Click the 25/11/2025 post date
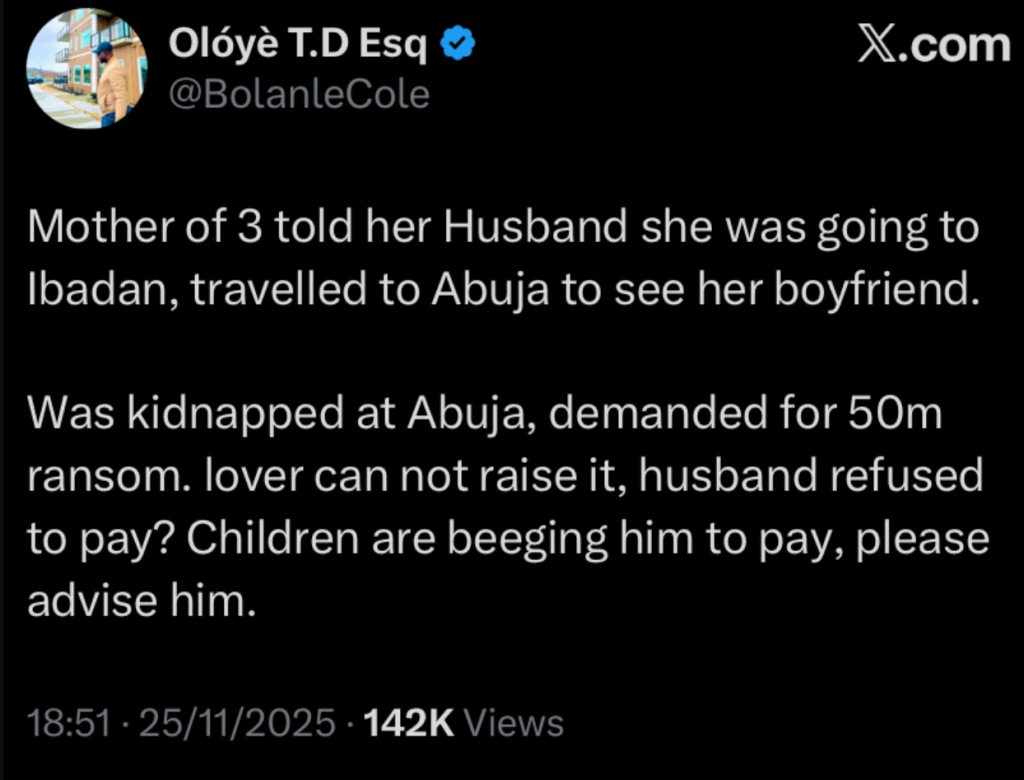Image resolution: width=1024 pixels, height=780 pixels. click(238, 723)
